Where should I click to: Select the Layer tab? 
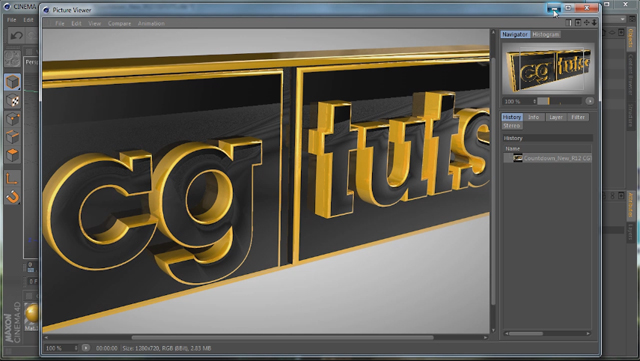pyautogui.click(x=556, y=117)
